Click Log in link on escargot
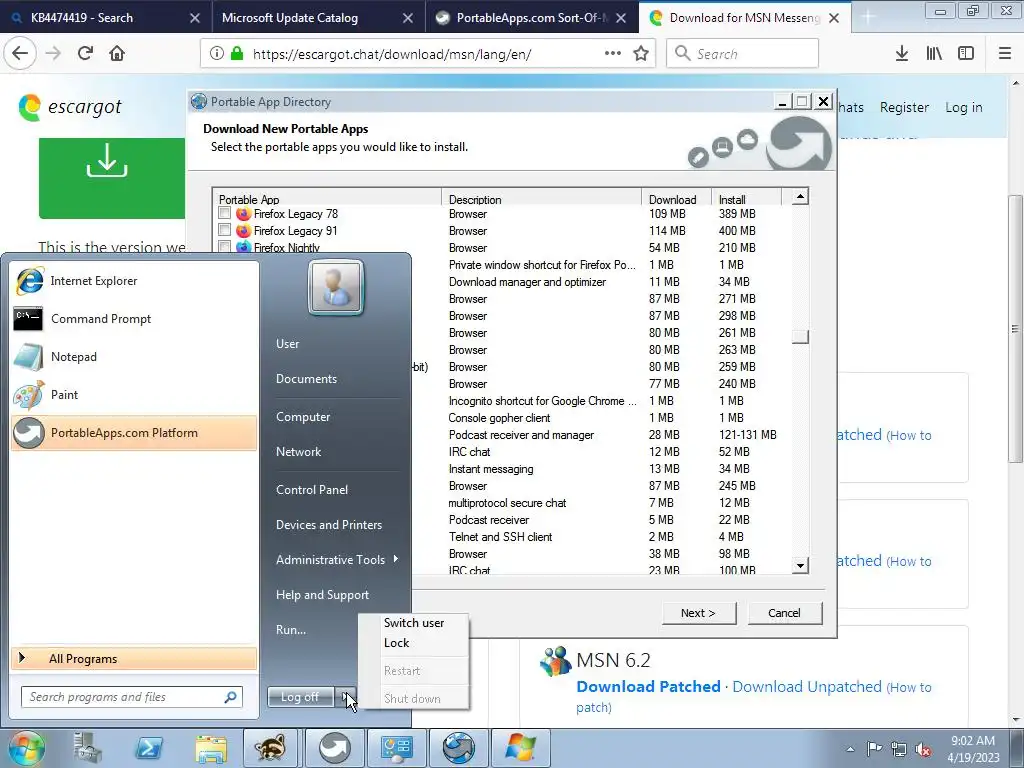This screenshot has width=1024, height=768. click(x=964, y=107)
